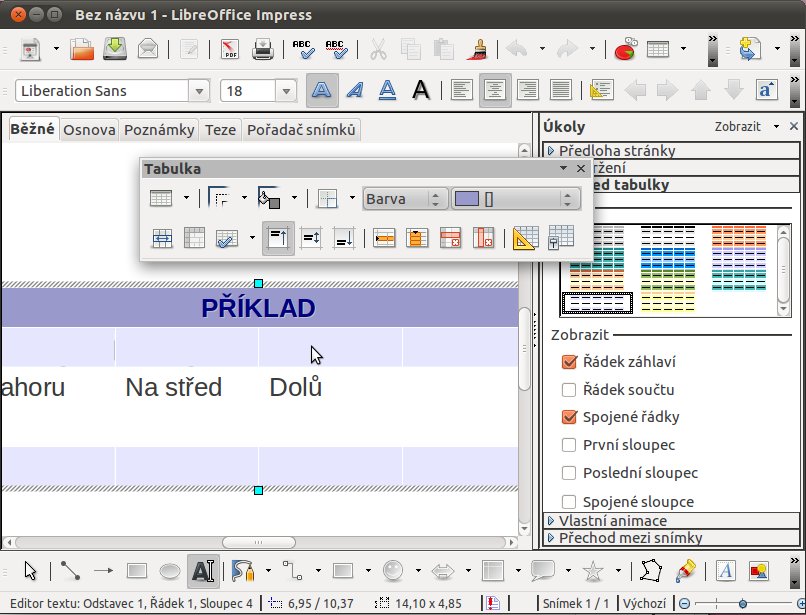Image resolution: width=806 pixels, height=615 pixels.
Task: Open the Zobrazit menu in Úkoly panel
Action: (x=746, y=126)
